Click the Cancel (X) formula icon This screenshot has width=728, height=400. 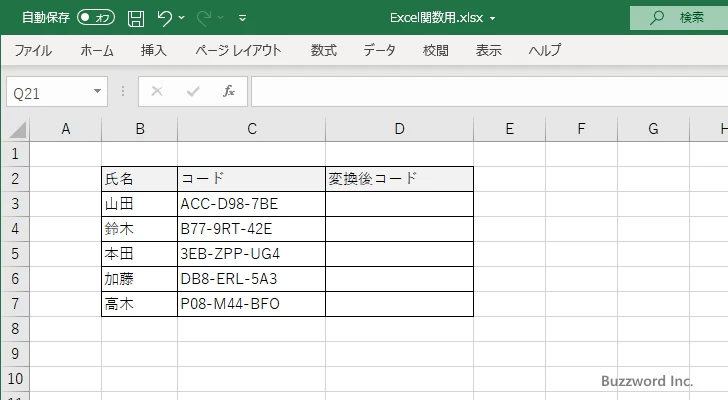(x=157, y=91)
